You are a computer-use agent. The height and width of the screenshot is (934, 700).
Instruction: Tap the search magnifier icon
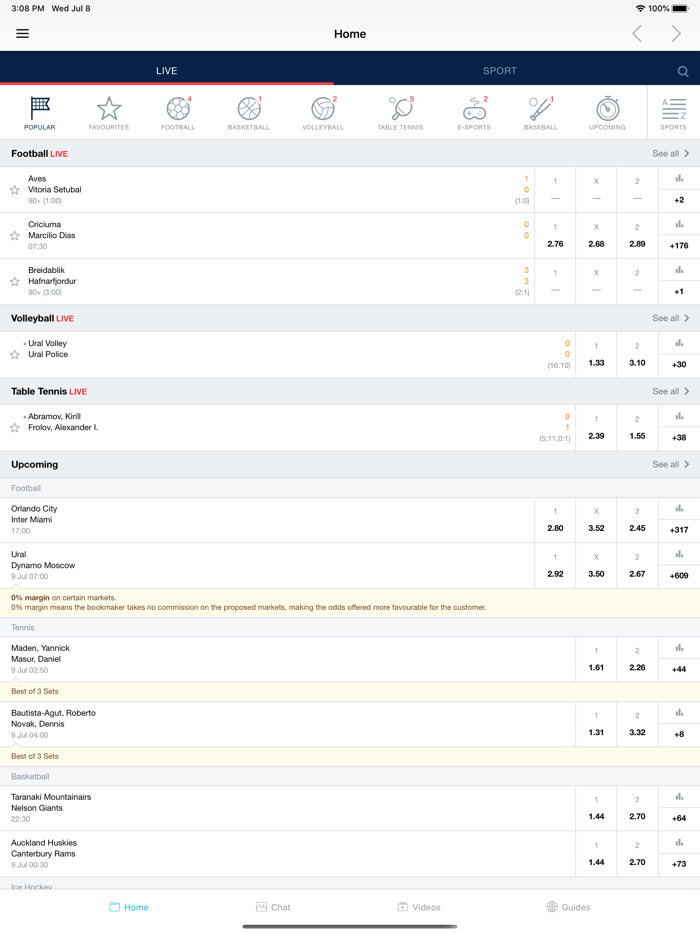tap(683, 71)
